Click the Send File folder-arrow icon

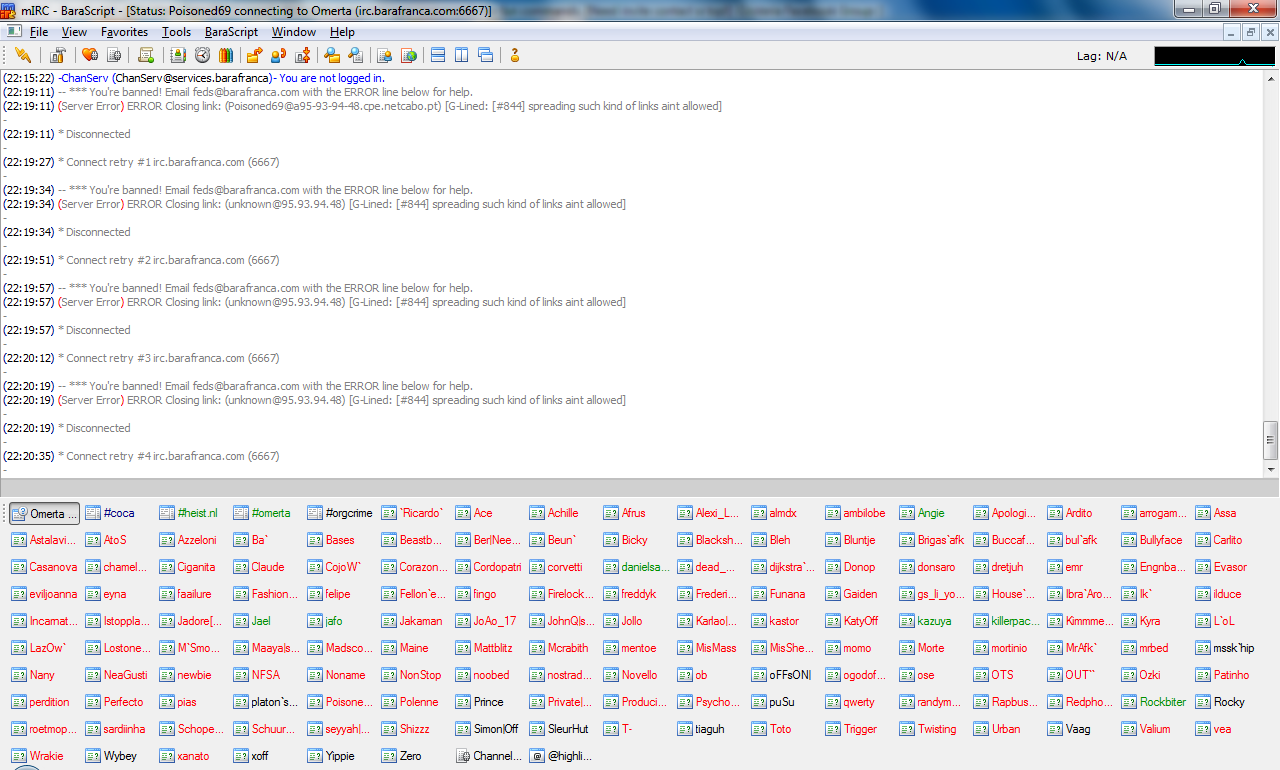click(x=255, y=55)
